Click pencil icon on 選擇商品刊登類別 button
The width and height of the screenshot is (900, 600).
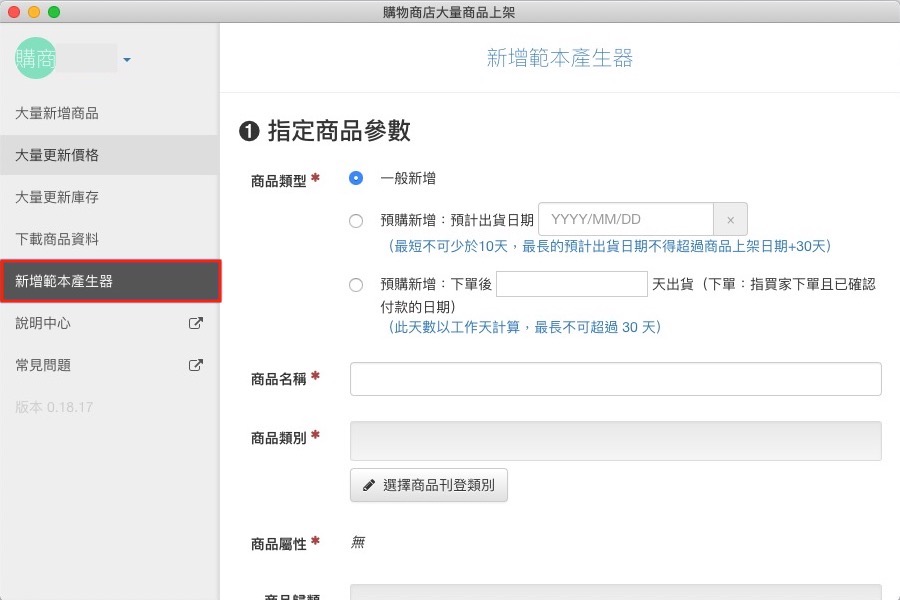369,485
